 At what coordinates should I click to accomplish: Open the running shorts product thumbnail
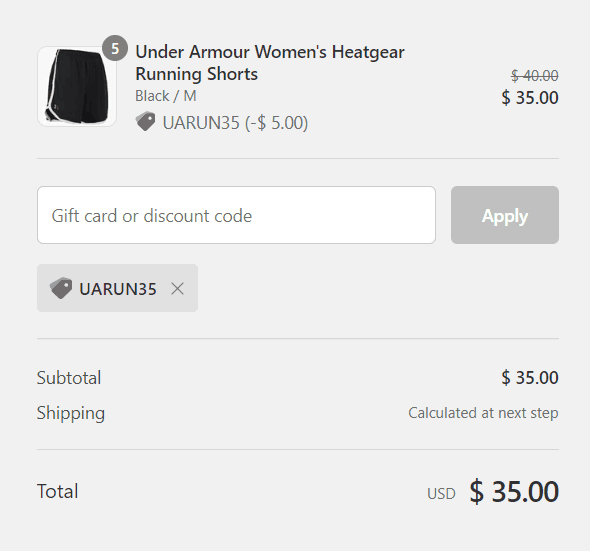[x=77, y=86]
